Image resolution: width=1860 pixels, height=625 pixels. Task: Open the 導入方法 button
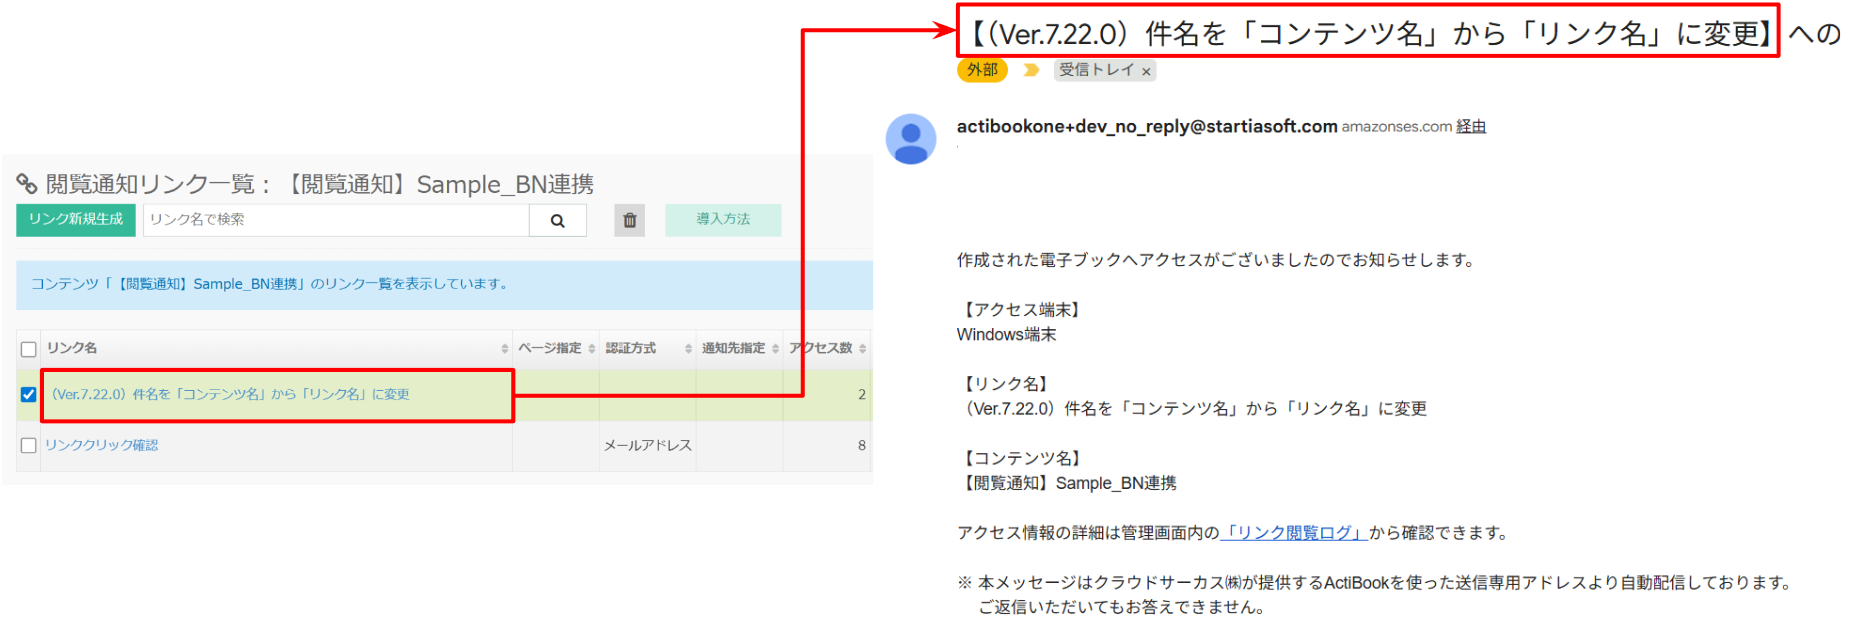tap(723, 220)
